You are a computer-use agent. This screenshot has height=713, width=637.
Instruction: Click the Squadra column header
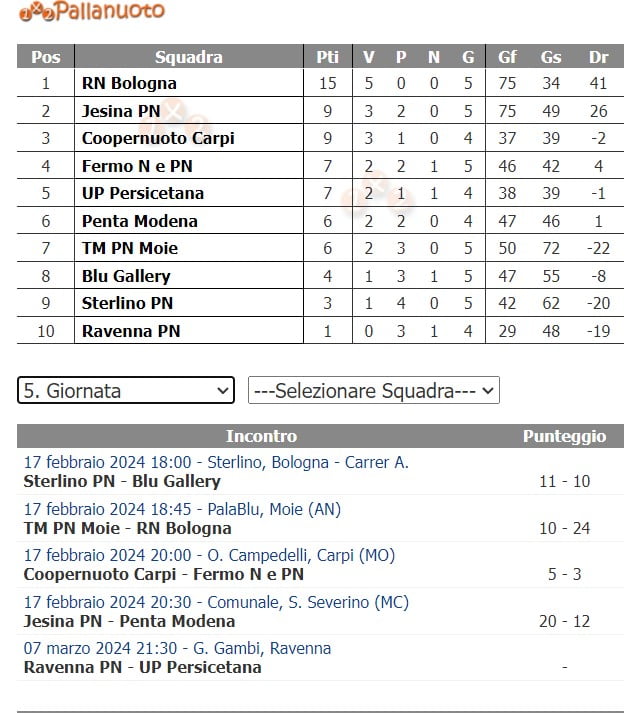tap(189, 57)
